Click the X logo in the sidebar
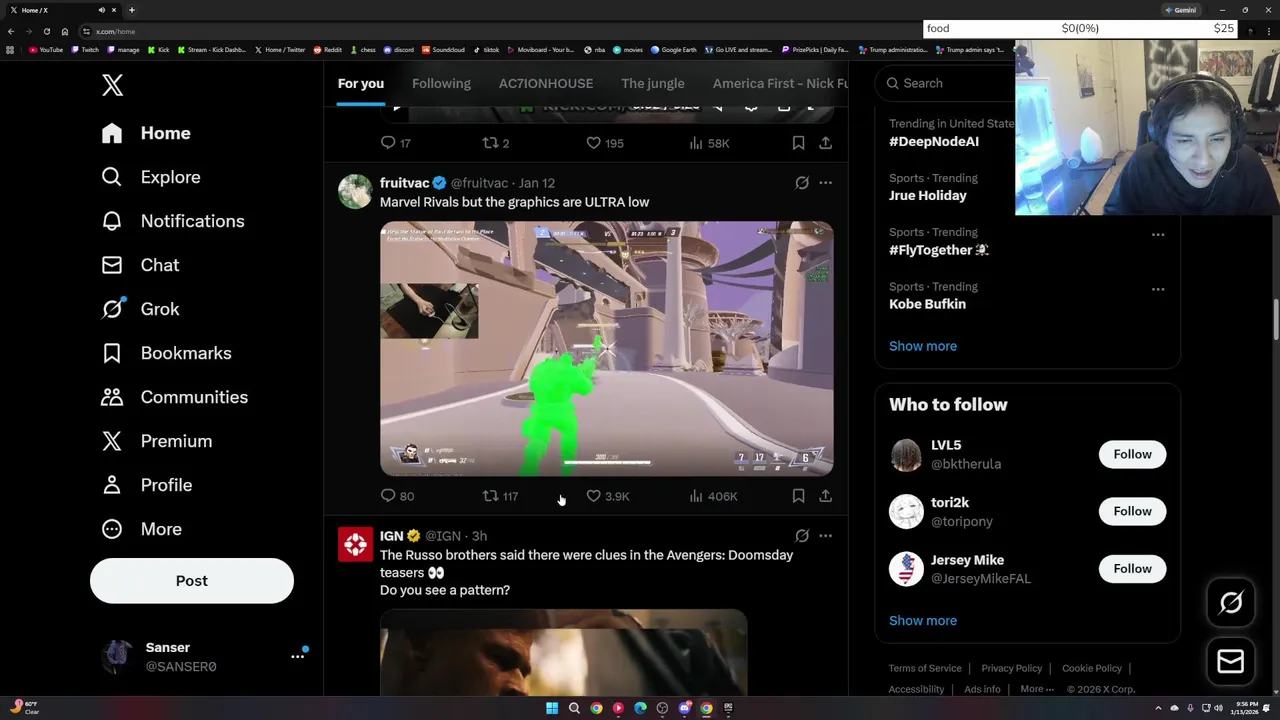The width and height of the screenshot is (1280, 720). pos(112,85)
